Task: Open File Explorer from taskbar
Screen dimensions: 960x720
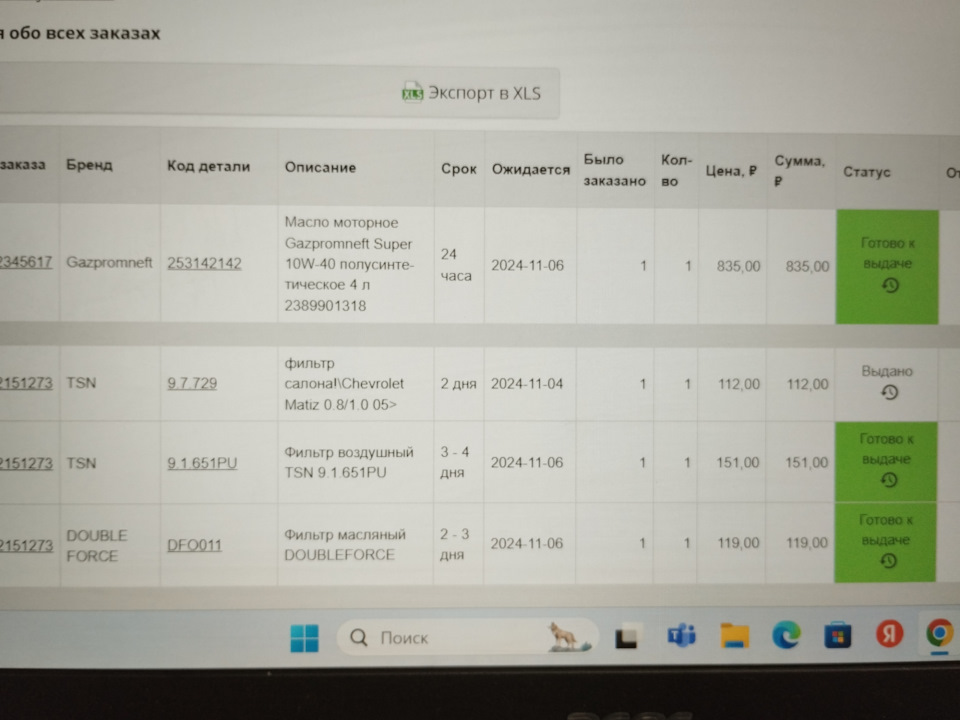Action: pyautogui.click(x=734, y=636)
